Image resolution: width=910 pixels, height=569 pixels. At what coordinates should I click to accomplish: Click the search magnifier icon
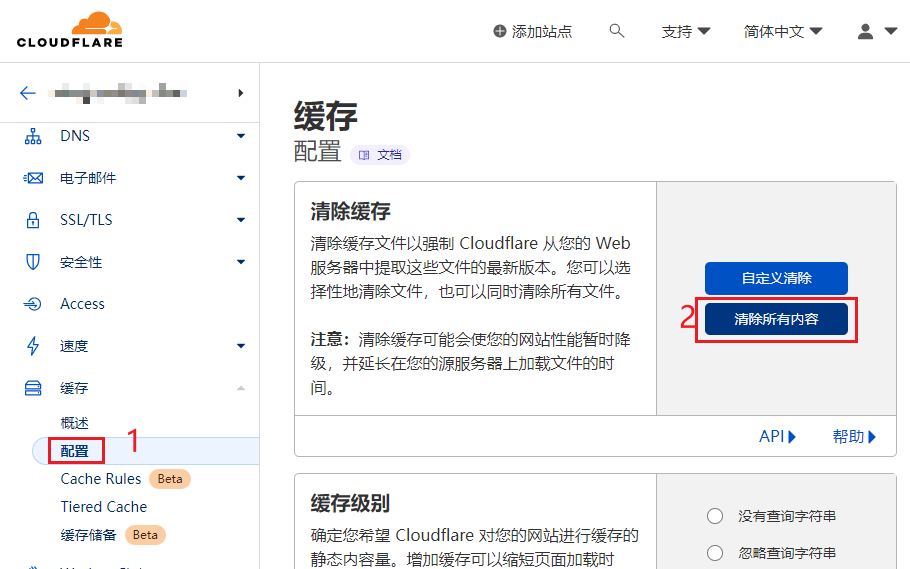(x=616, y=31)
